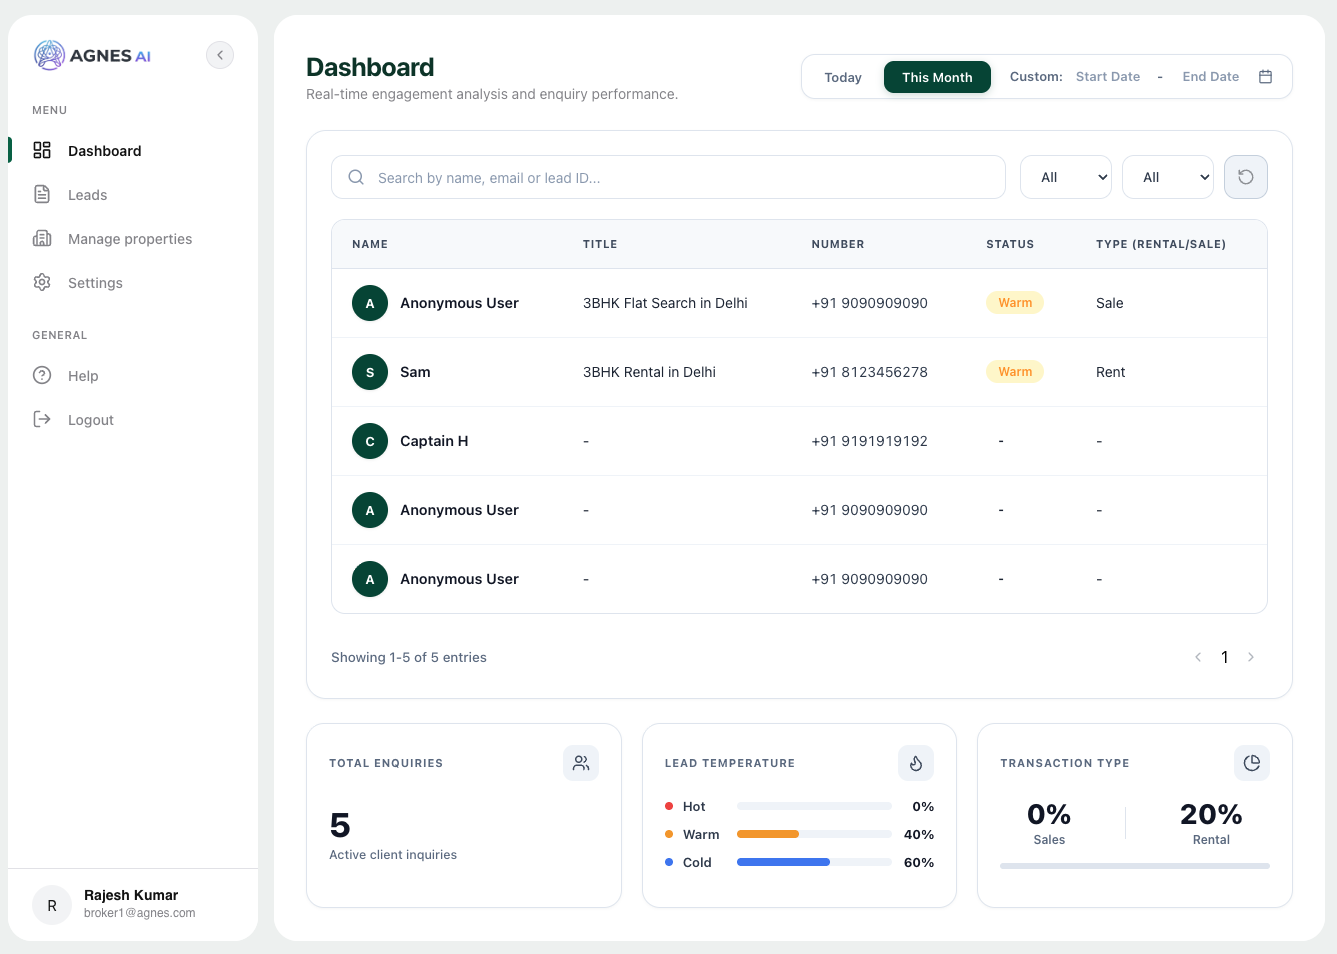Open the first All filter dropdown
The width and height of the screenshot is (1337, 954).
click(1066, 177)
